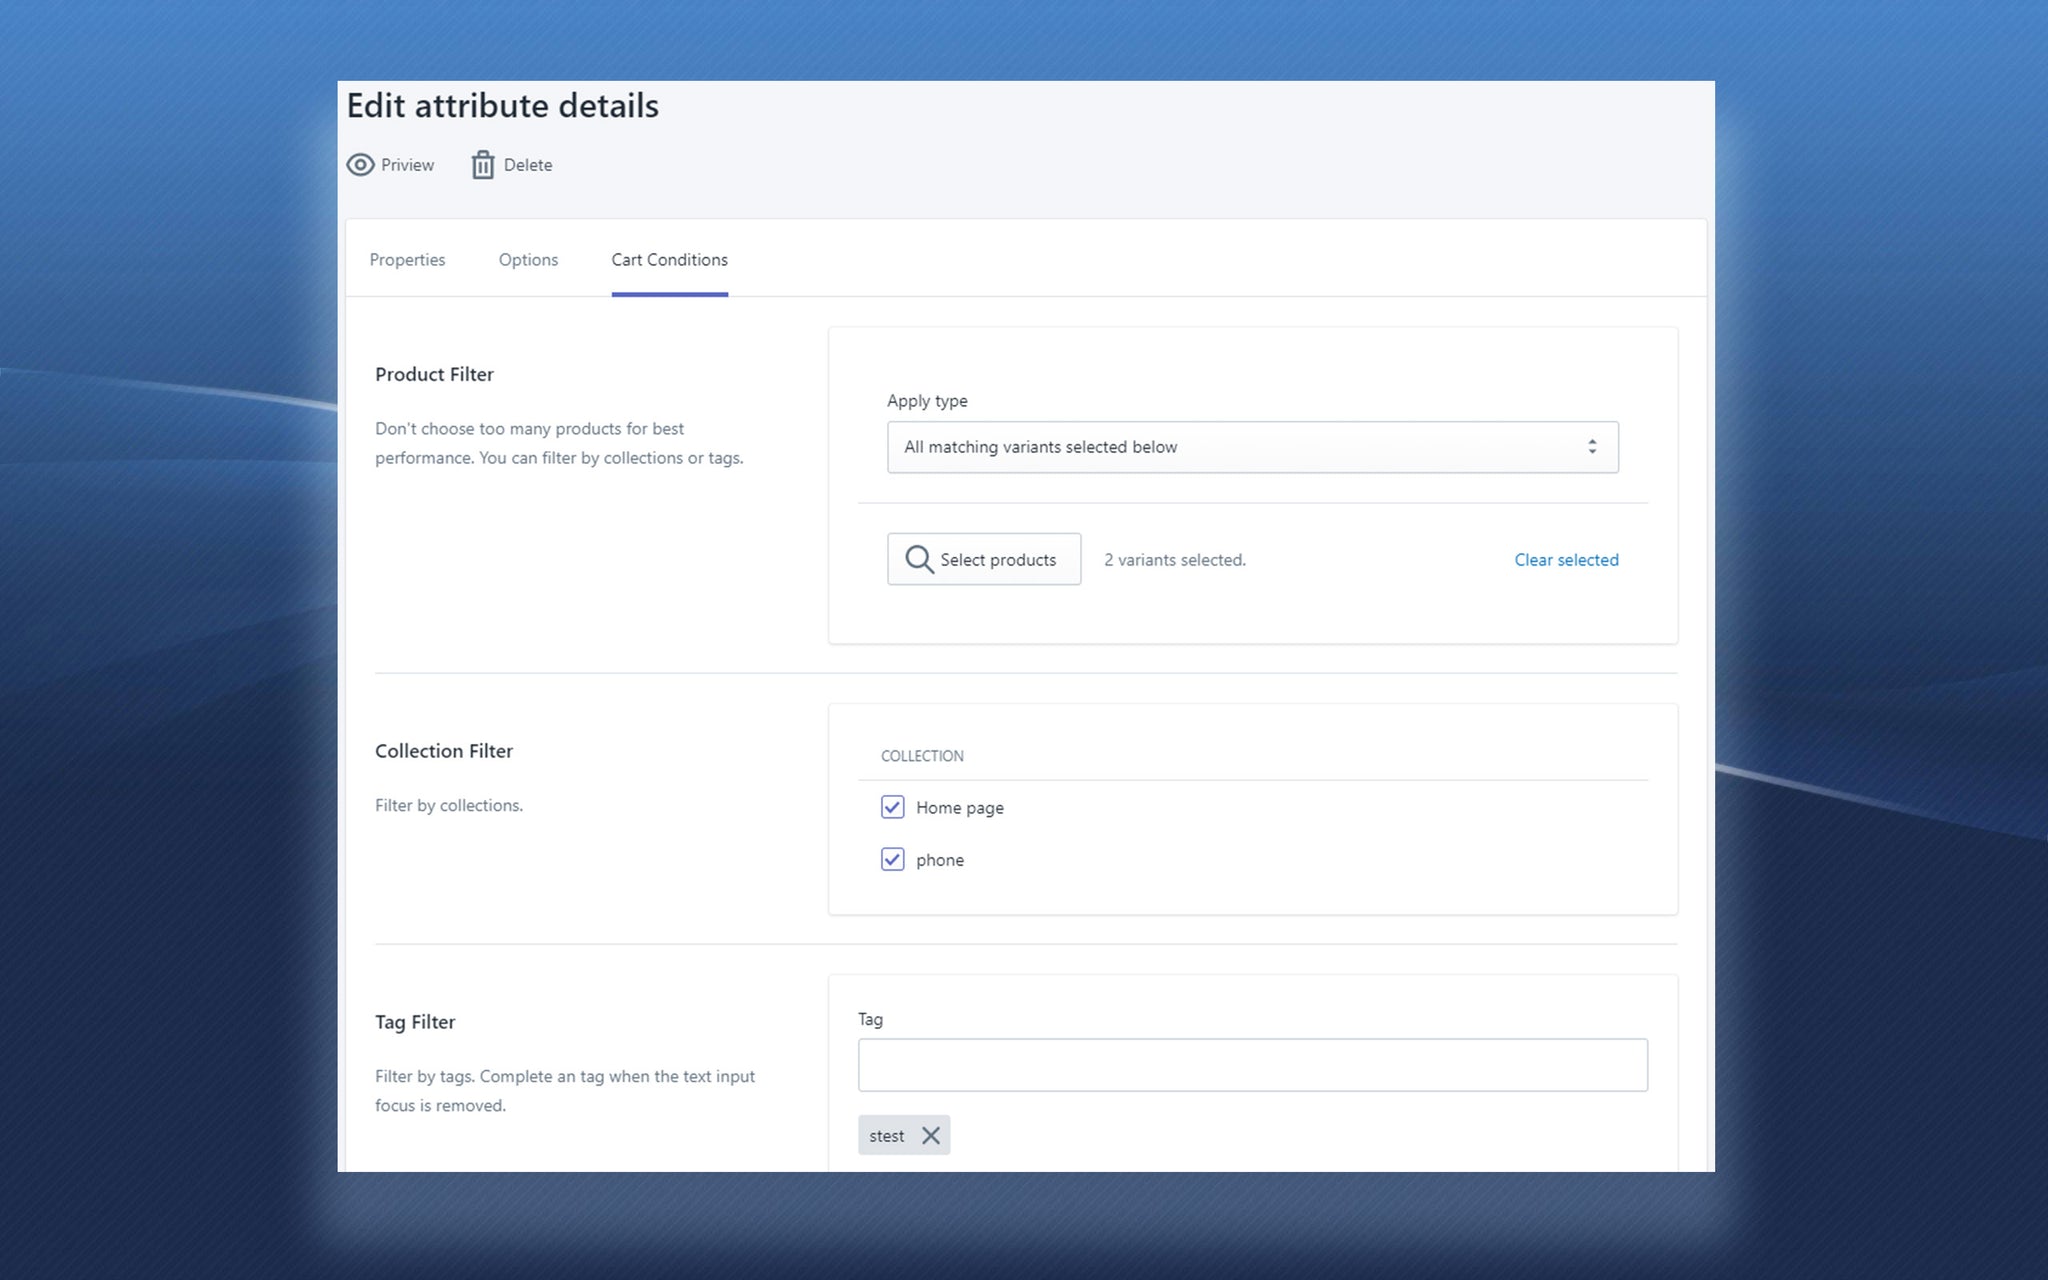This screenshot has width=2048, height=1280.
Task: Open the Options tab
Action: pyautogui.click(x=528, y=260)
